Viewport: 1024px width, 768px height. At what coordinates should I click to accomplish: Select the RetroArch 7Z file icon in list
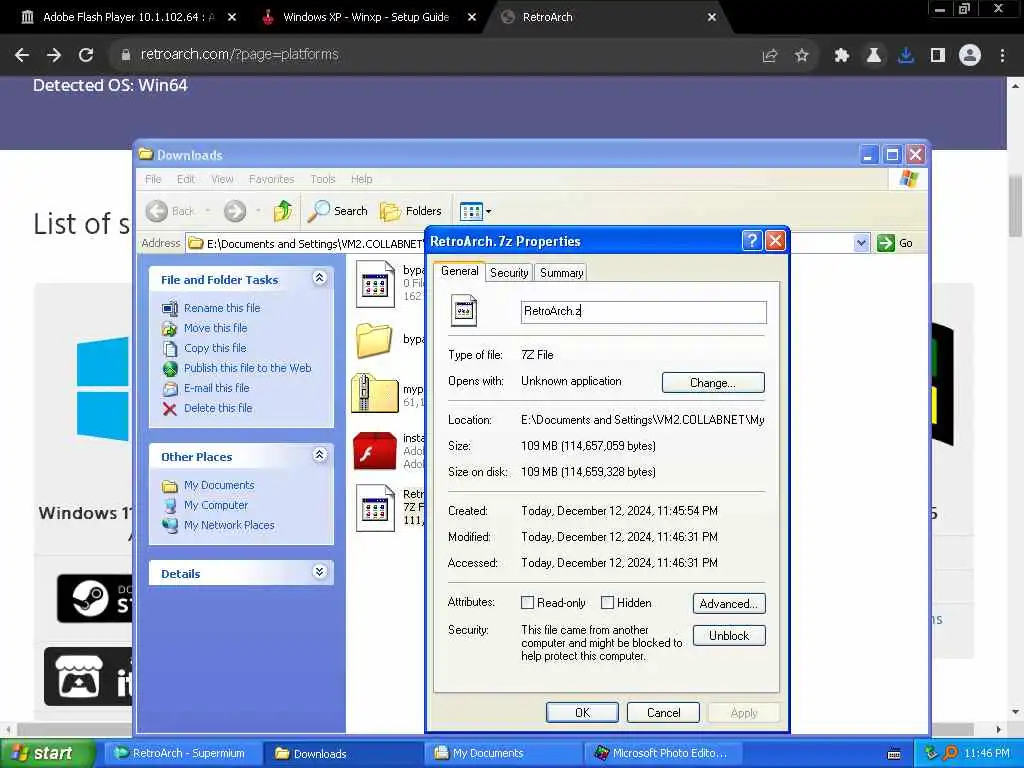tap(376, 508)
